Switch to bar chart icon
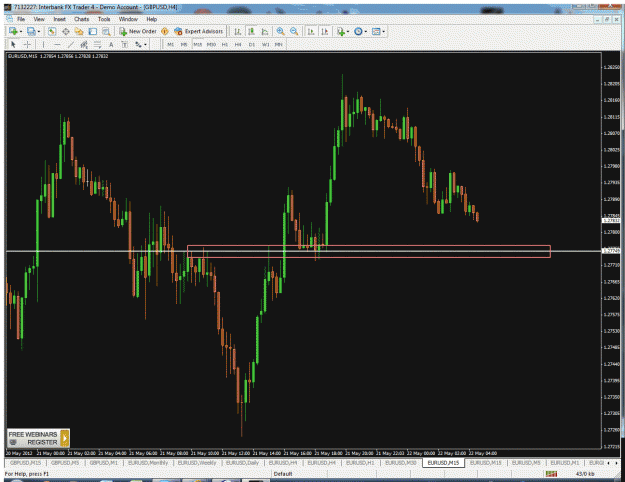Screen dimensions: 625x482 [238, 31]
